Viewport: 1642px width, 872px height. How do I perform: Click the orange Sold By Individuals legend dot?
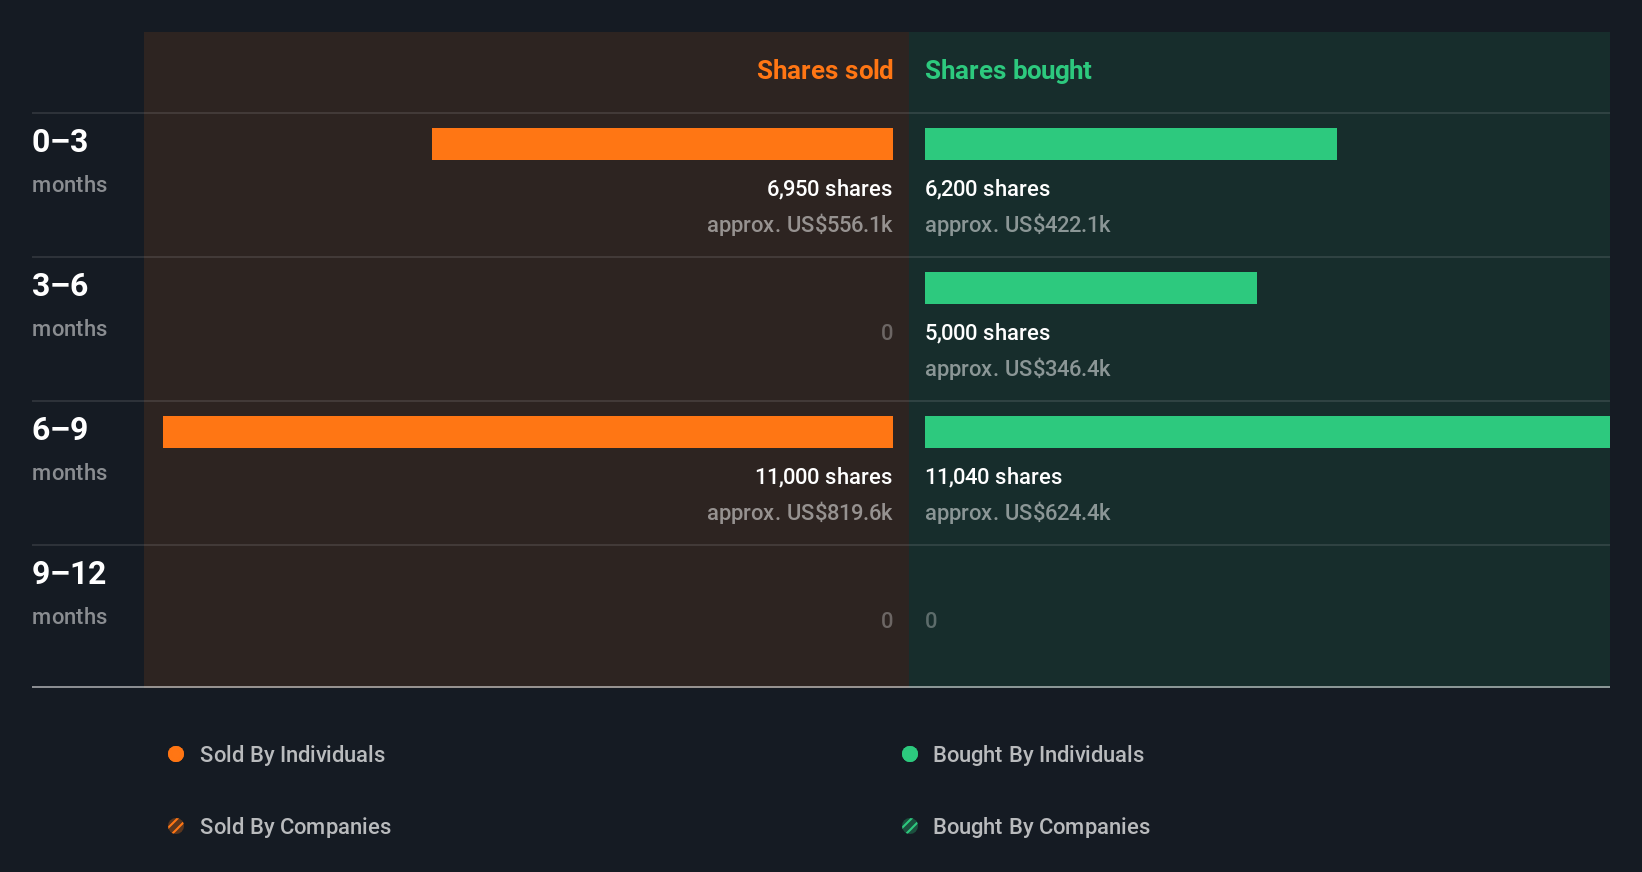click(x=176, y=754)
